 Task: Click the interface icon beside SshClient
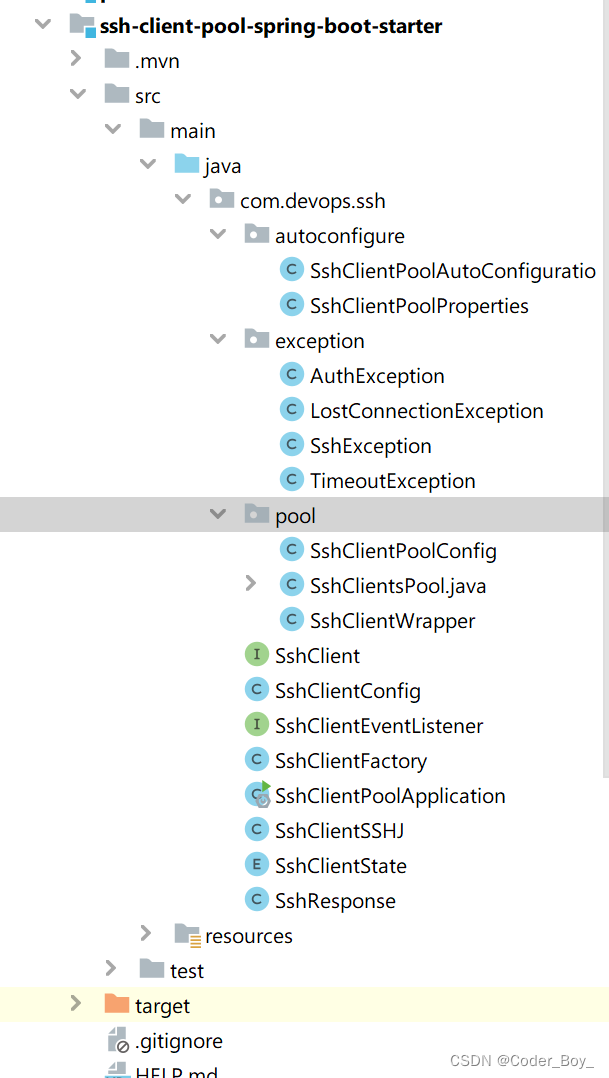click(x=256, y=655)
